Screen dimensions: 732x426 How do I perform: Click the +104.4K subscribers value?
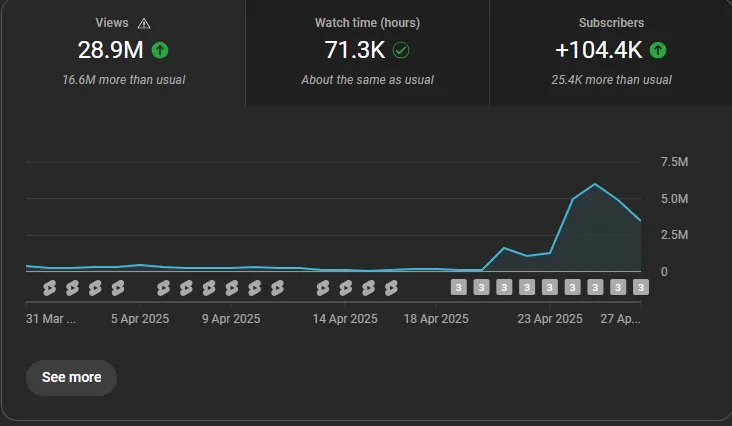tap(599, 50)
